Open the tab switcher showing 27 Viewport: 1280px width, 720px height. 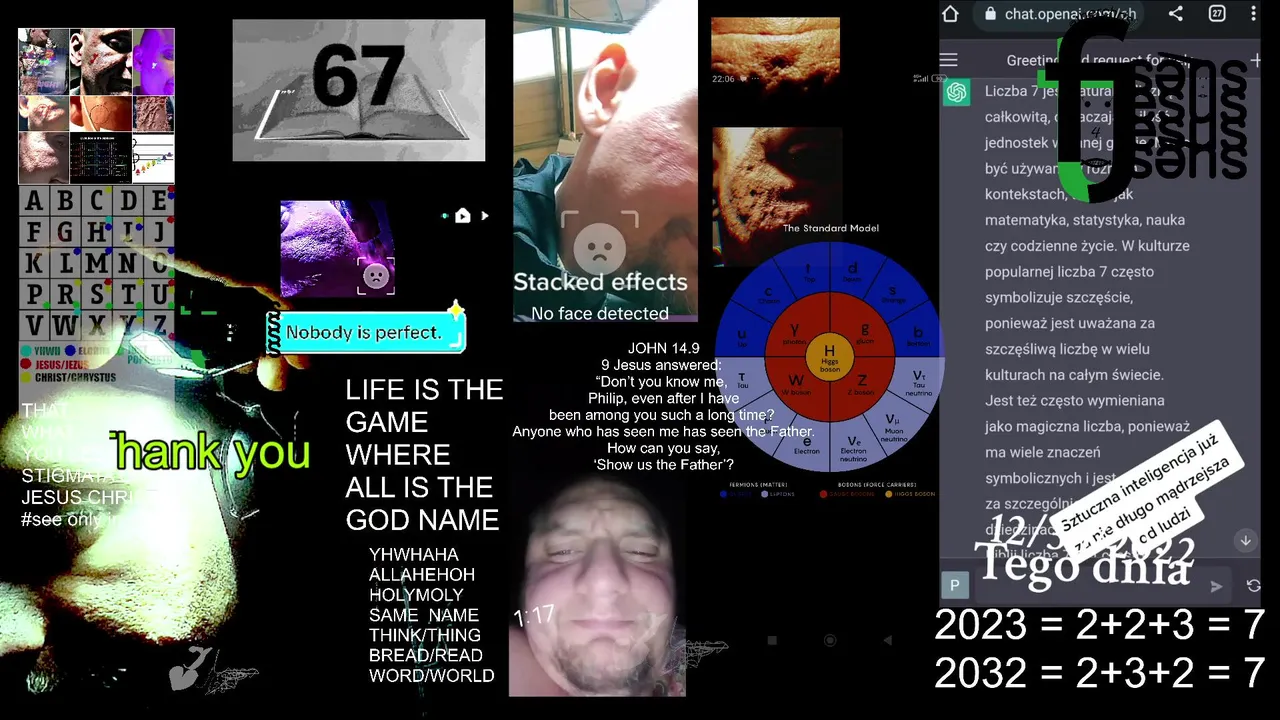tap(1217, 14)
